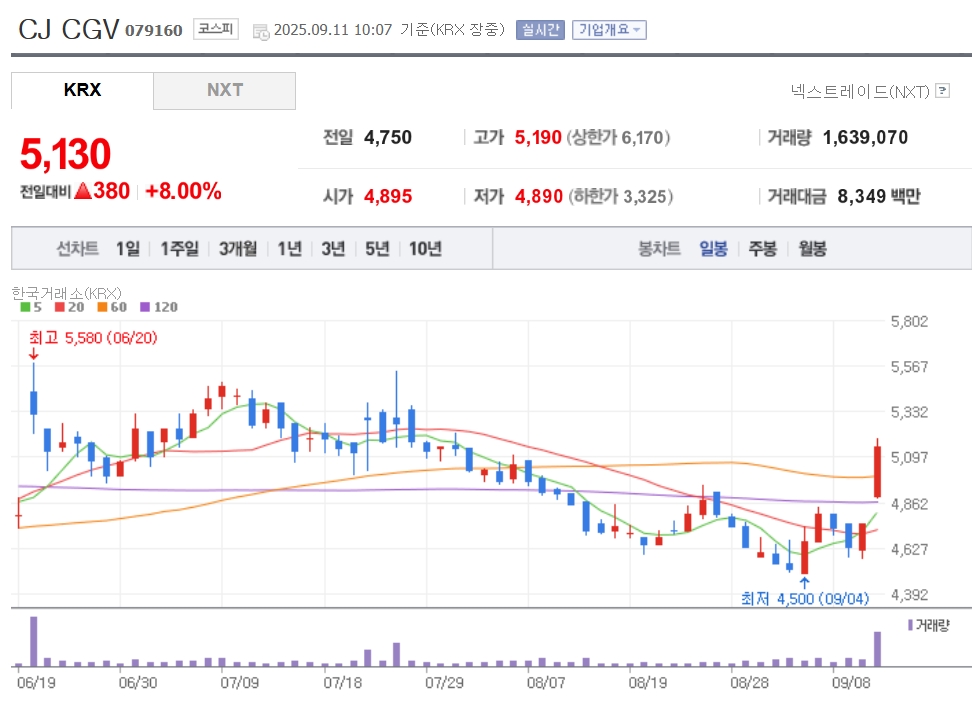Click the latest tall volume bar on 09/11
The image size is (972, 706).
(877, 649)
